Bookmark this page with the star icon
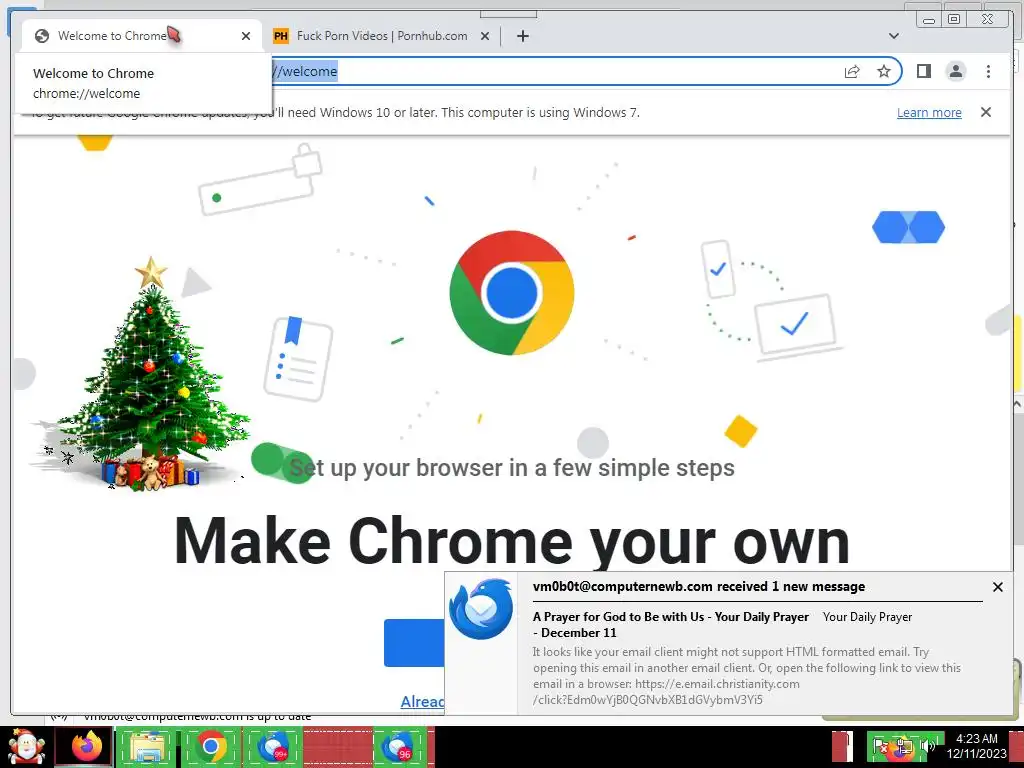 point(884,71)
